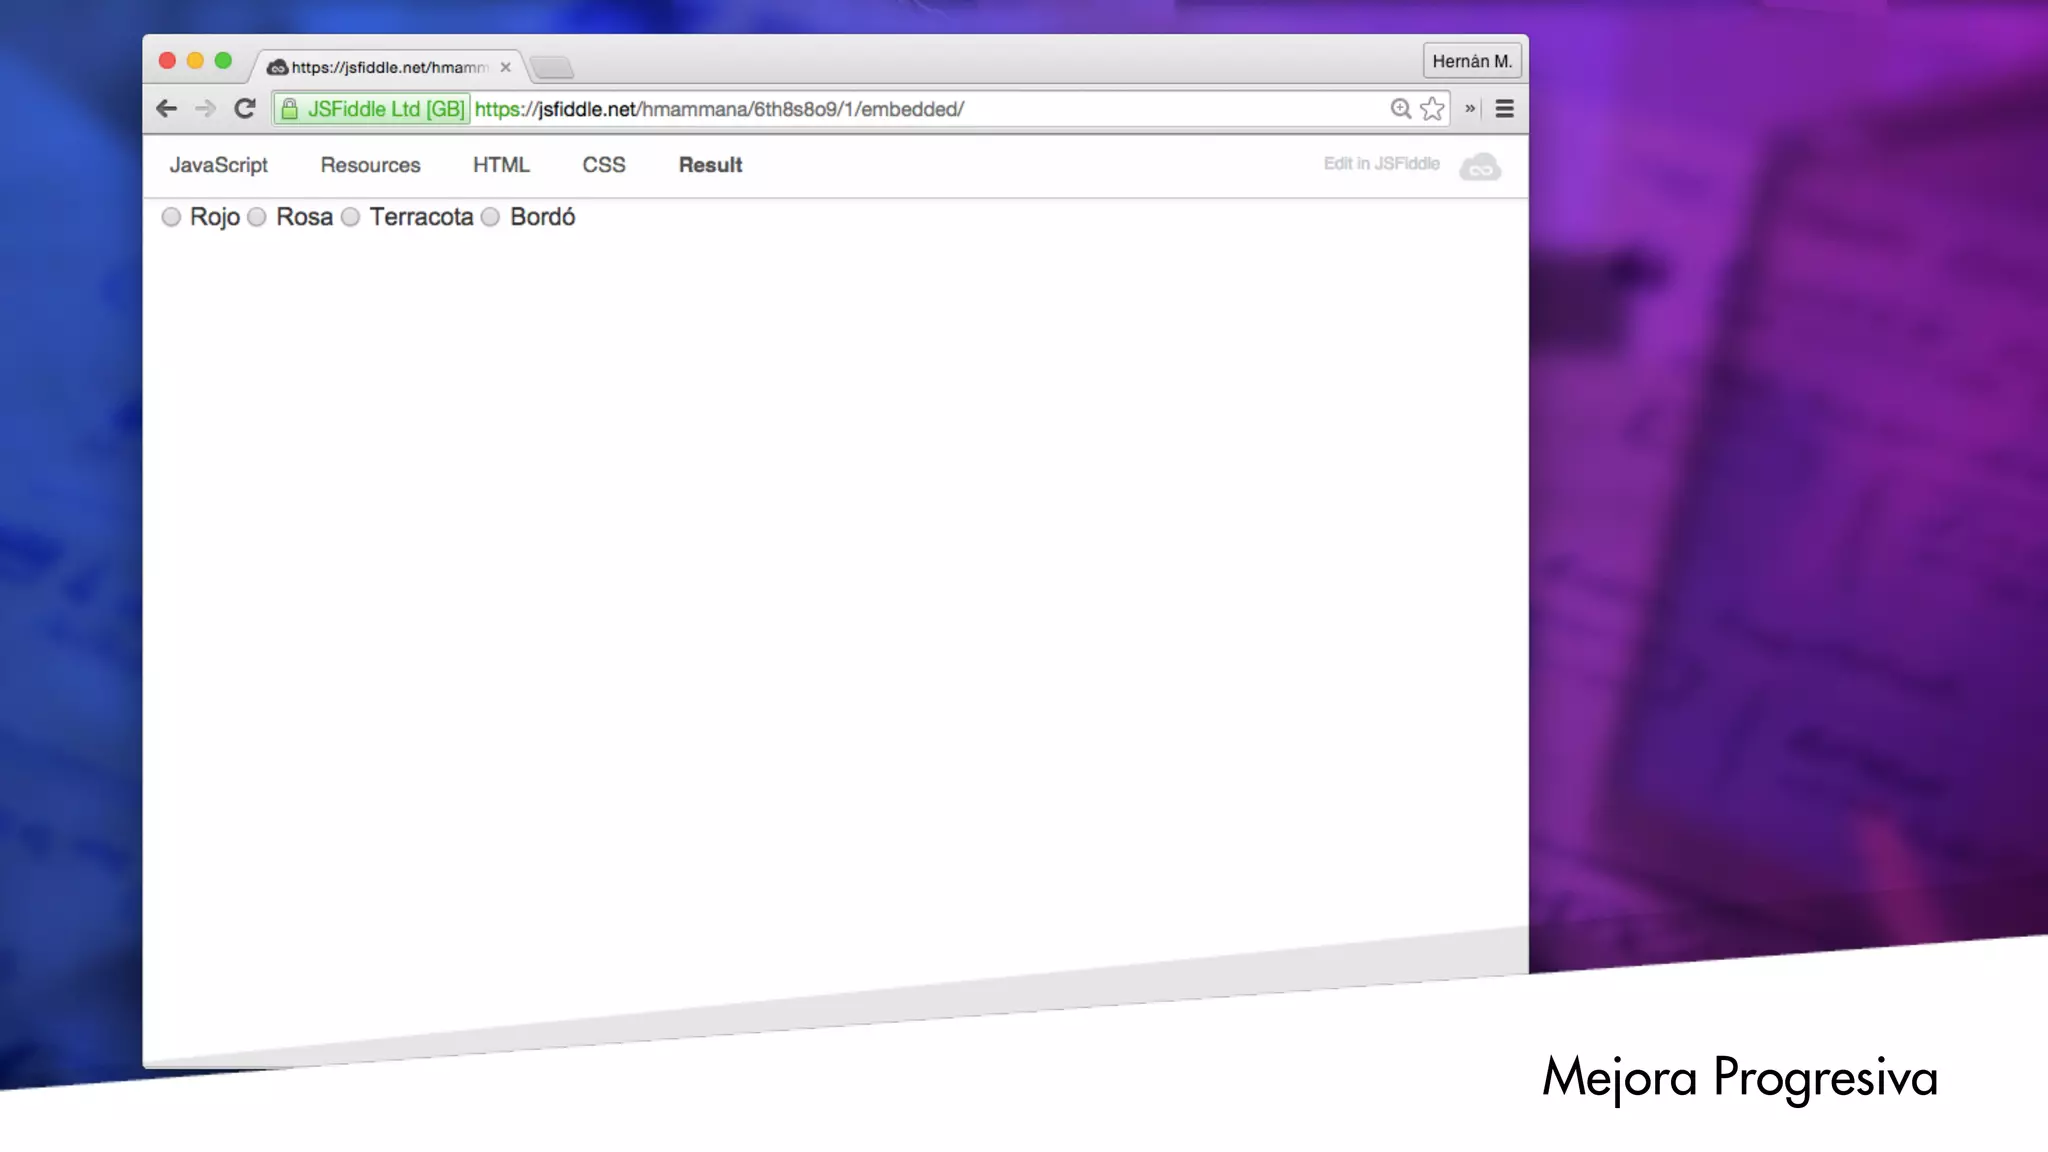Select the Rojo radio button
2048x1152 pixels.
[x=171, y=217]
